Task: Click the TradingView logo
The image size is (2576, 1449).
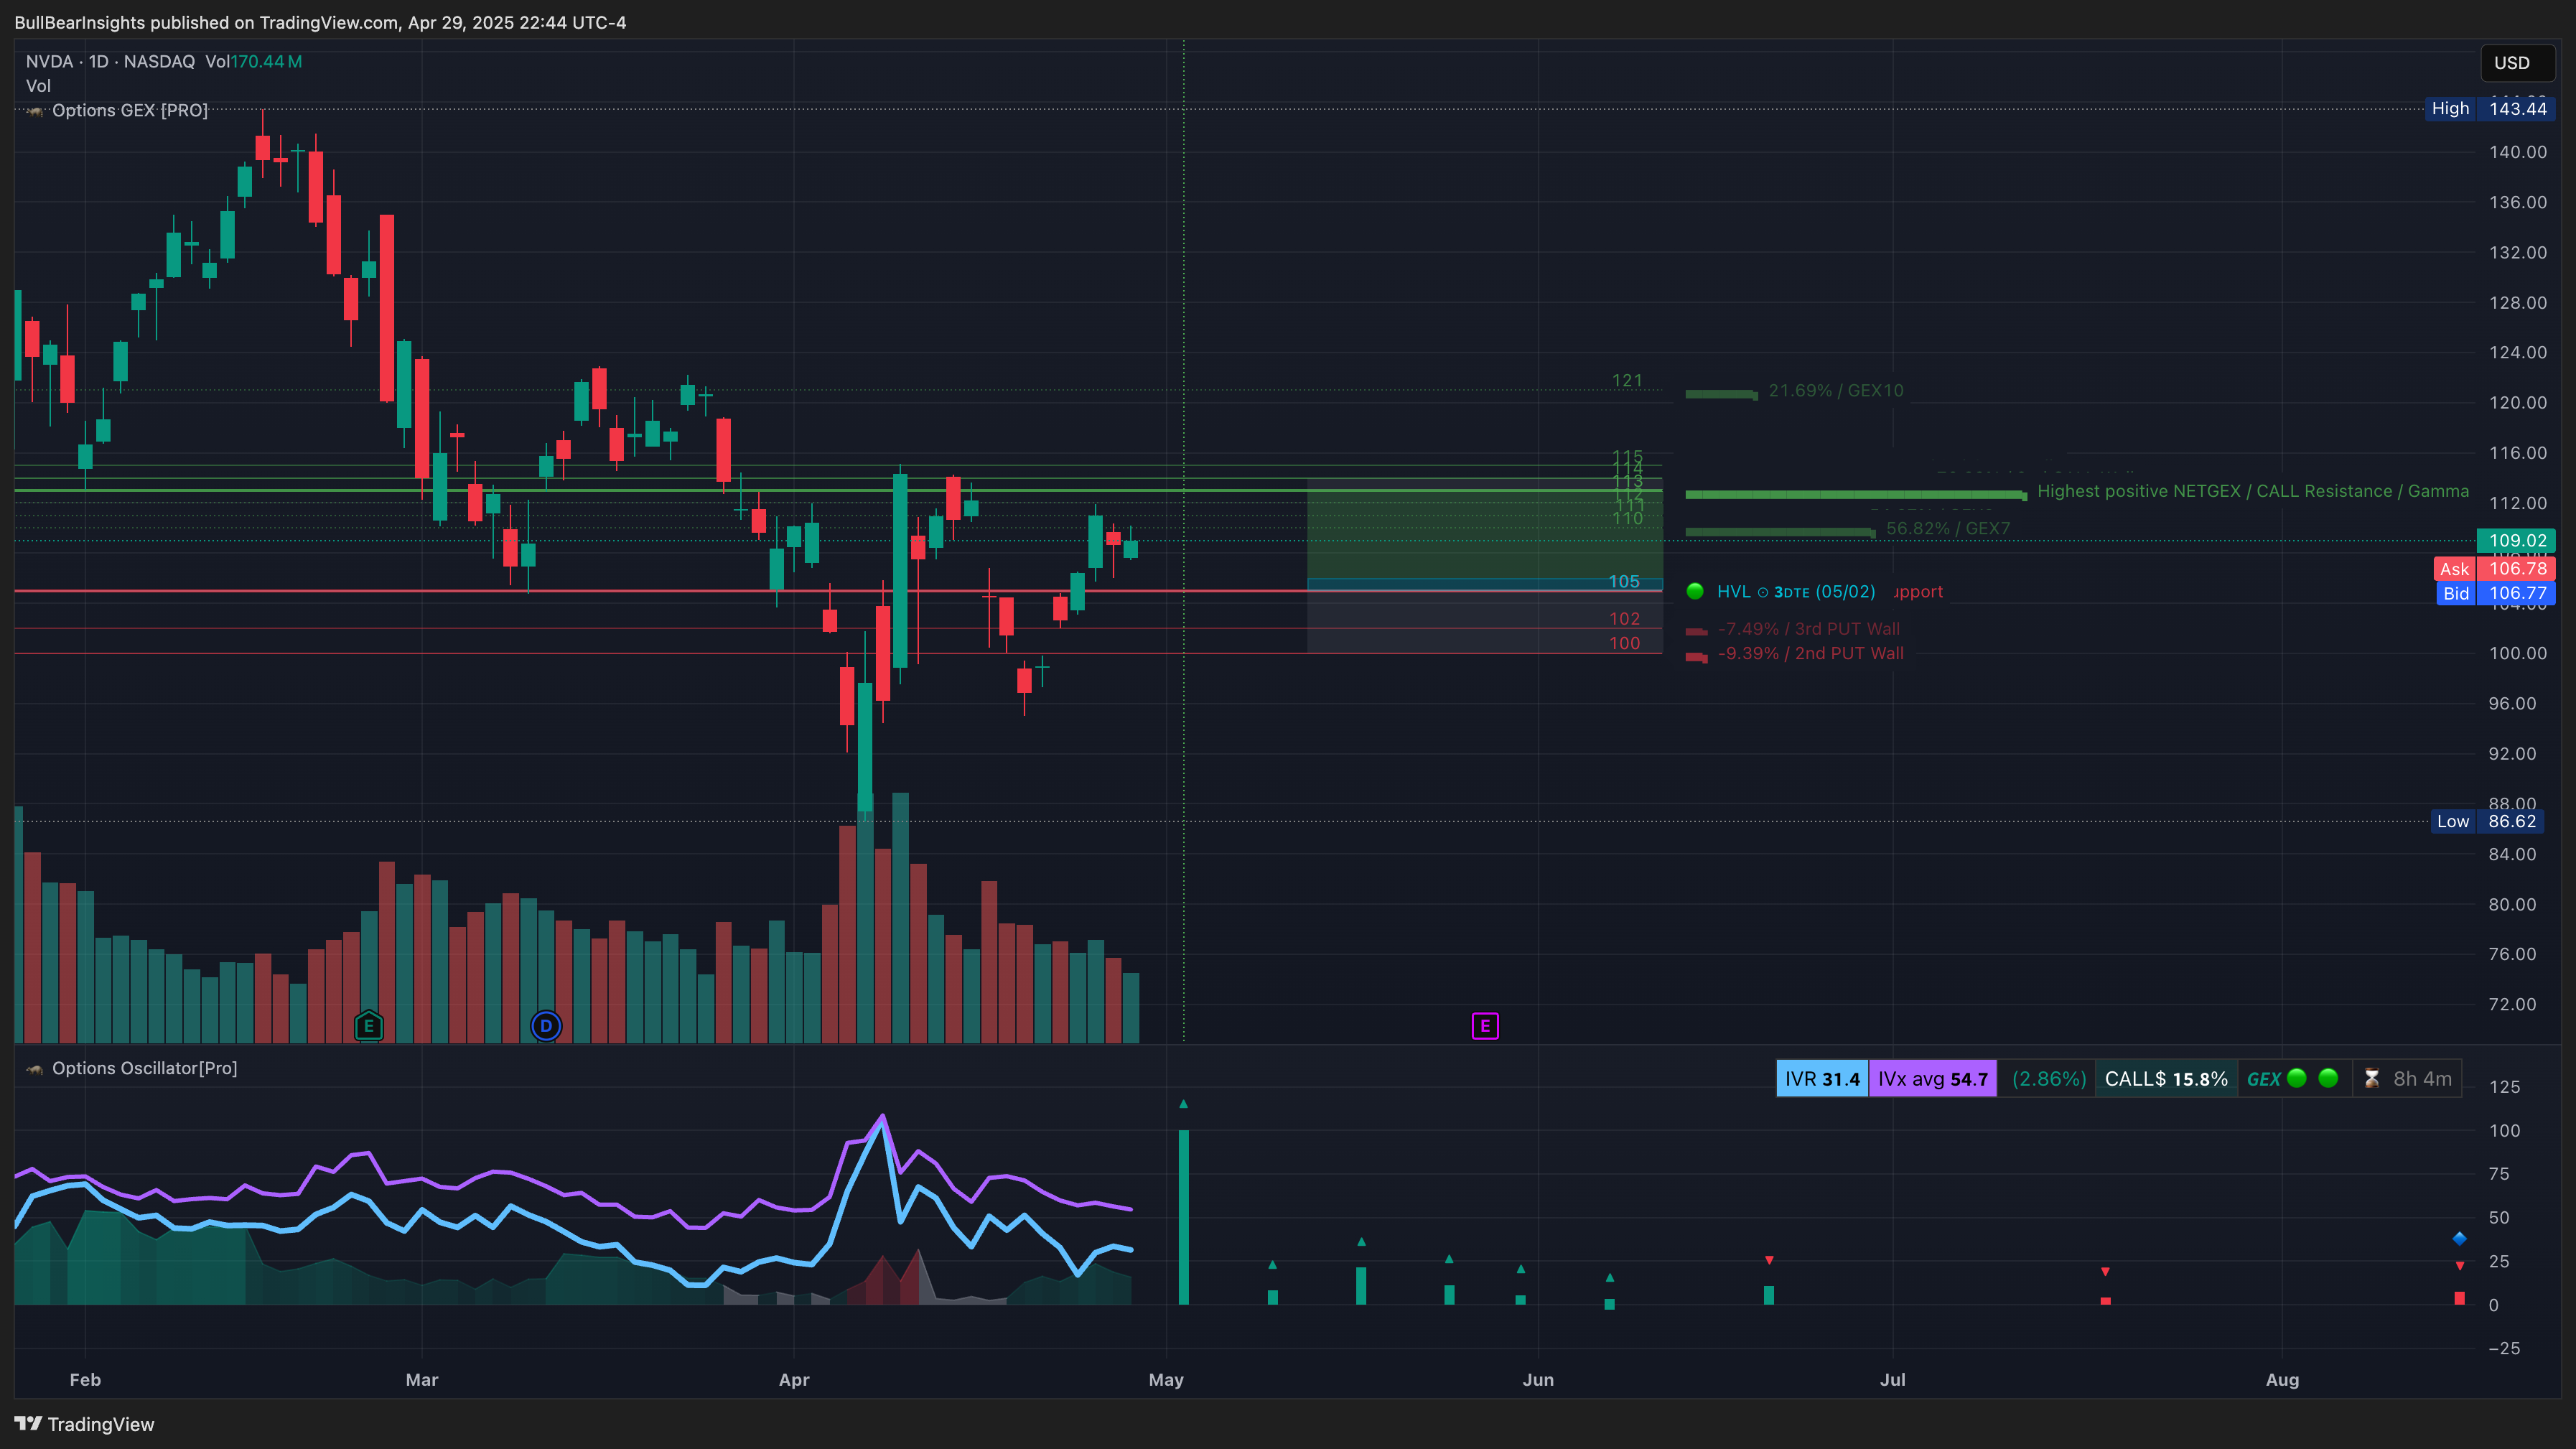Action: click(85, 1424)
